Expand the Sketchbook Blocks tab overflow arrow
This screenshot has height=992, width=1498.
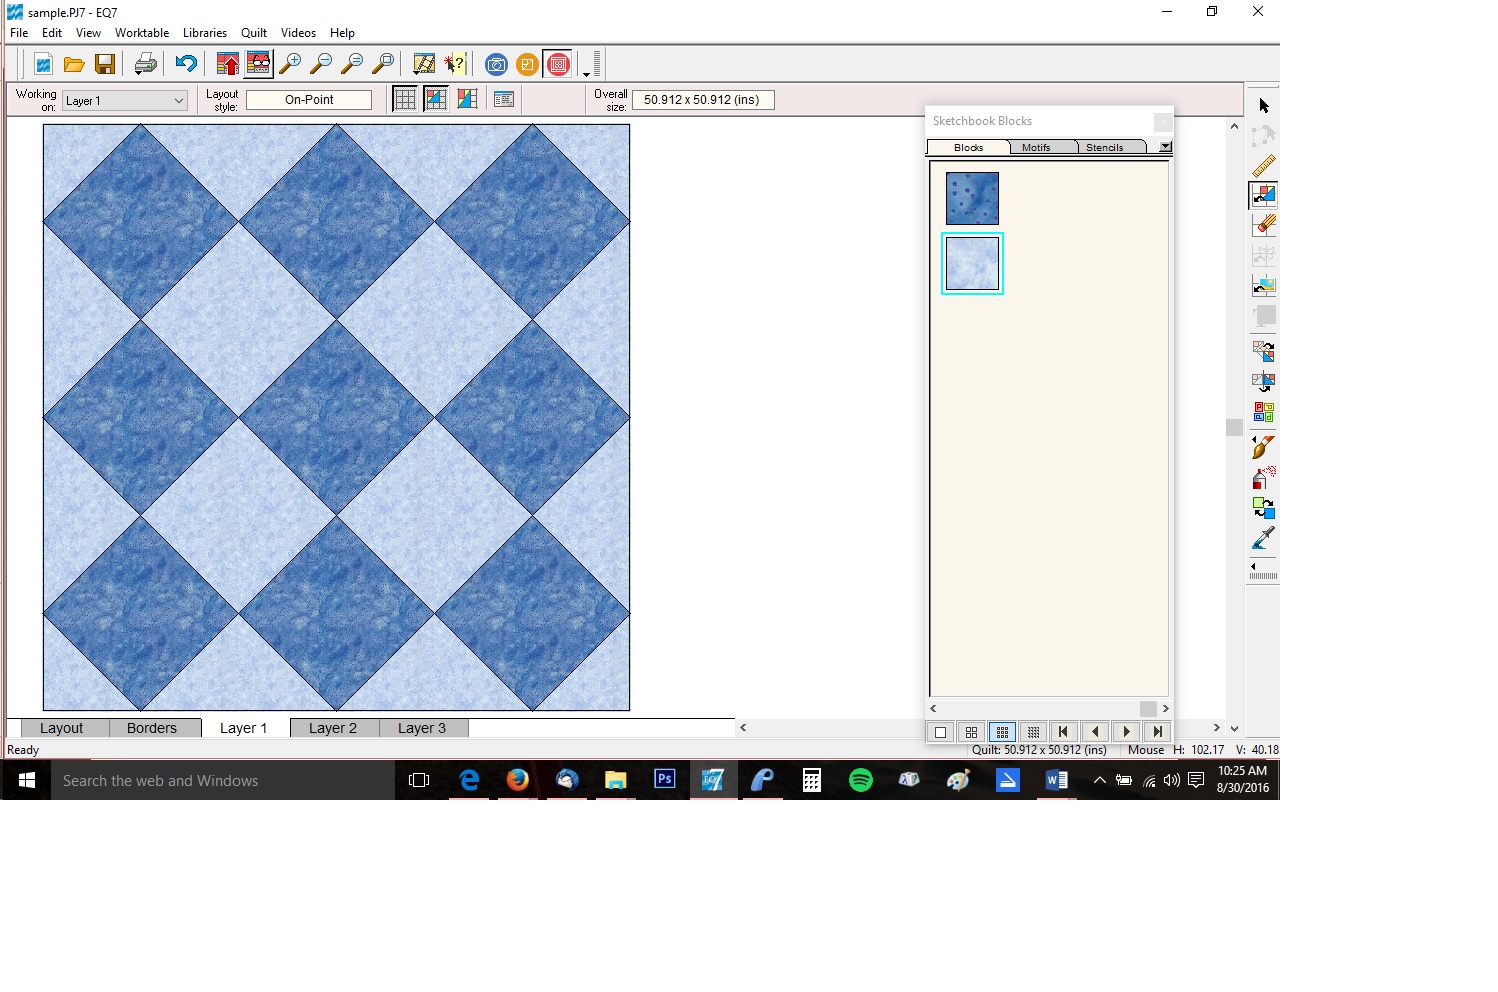coord(1165,147)
